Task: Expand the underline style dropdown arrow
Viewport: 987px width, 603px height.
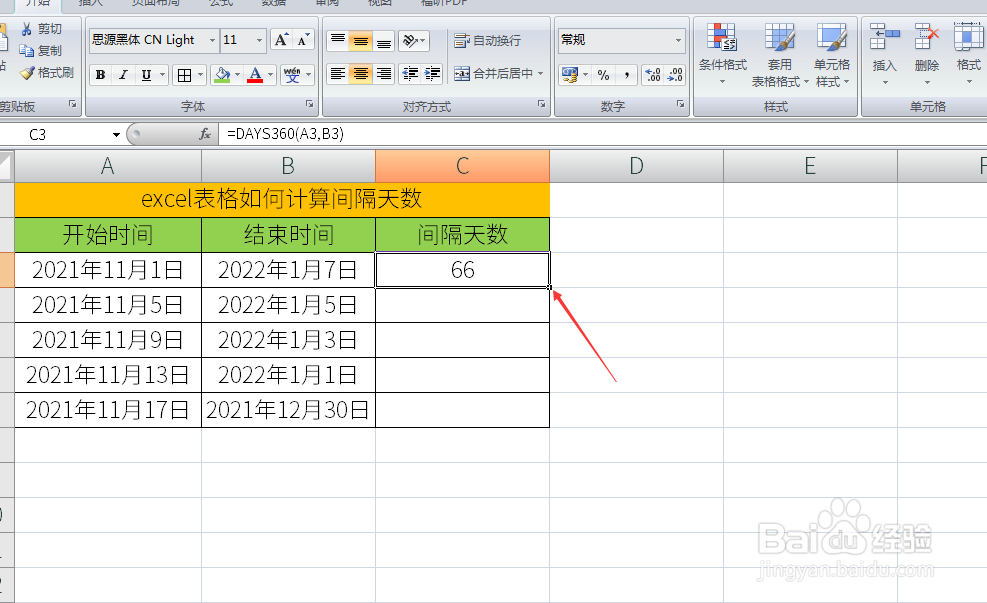Action: coord(162,76)
